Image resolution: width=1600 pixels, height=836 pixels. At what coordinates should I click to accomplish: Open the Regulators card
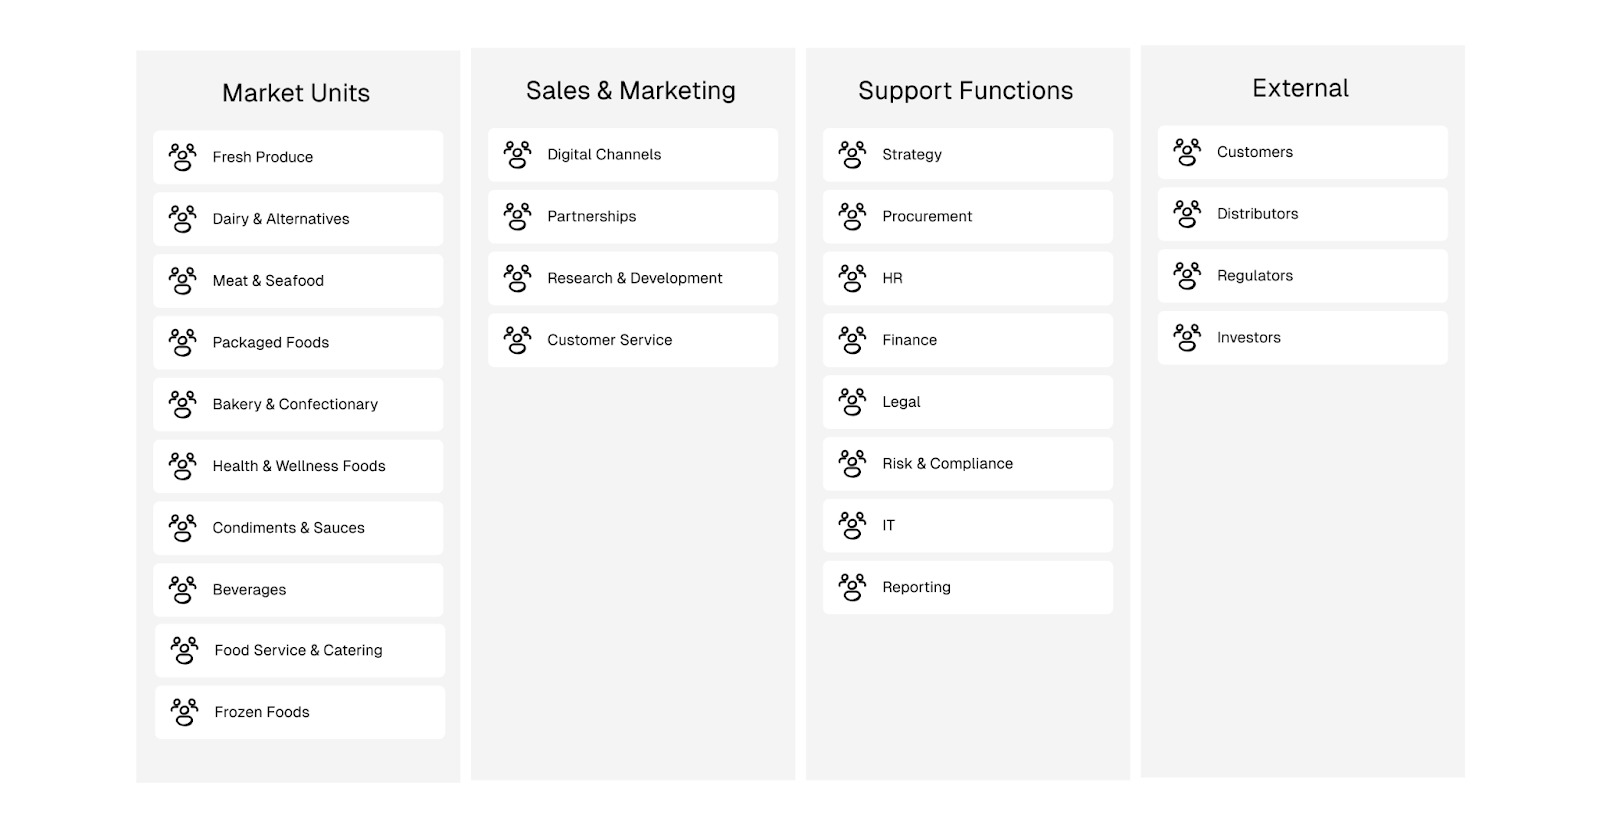coord(1303,276)
